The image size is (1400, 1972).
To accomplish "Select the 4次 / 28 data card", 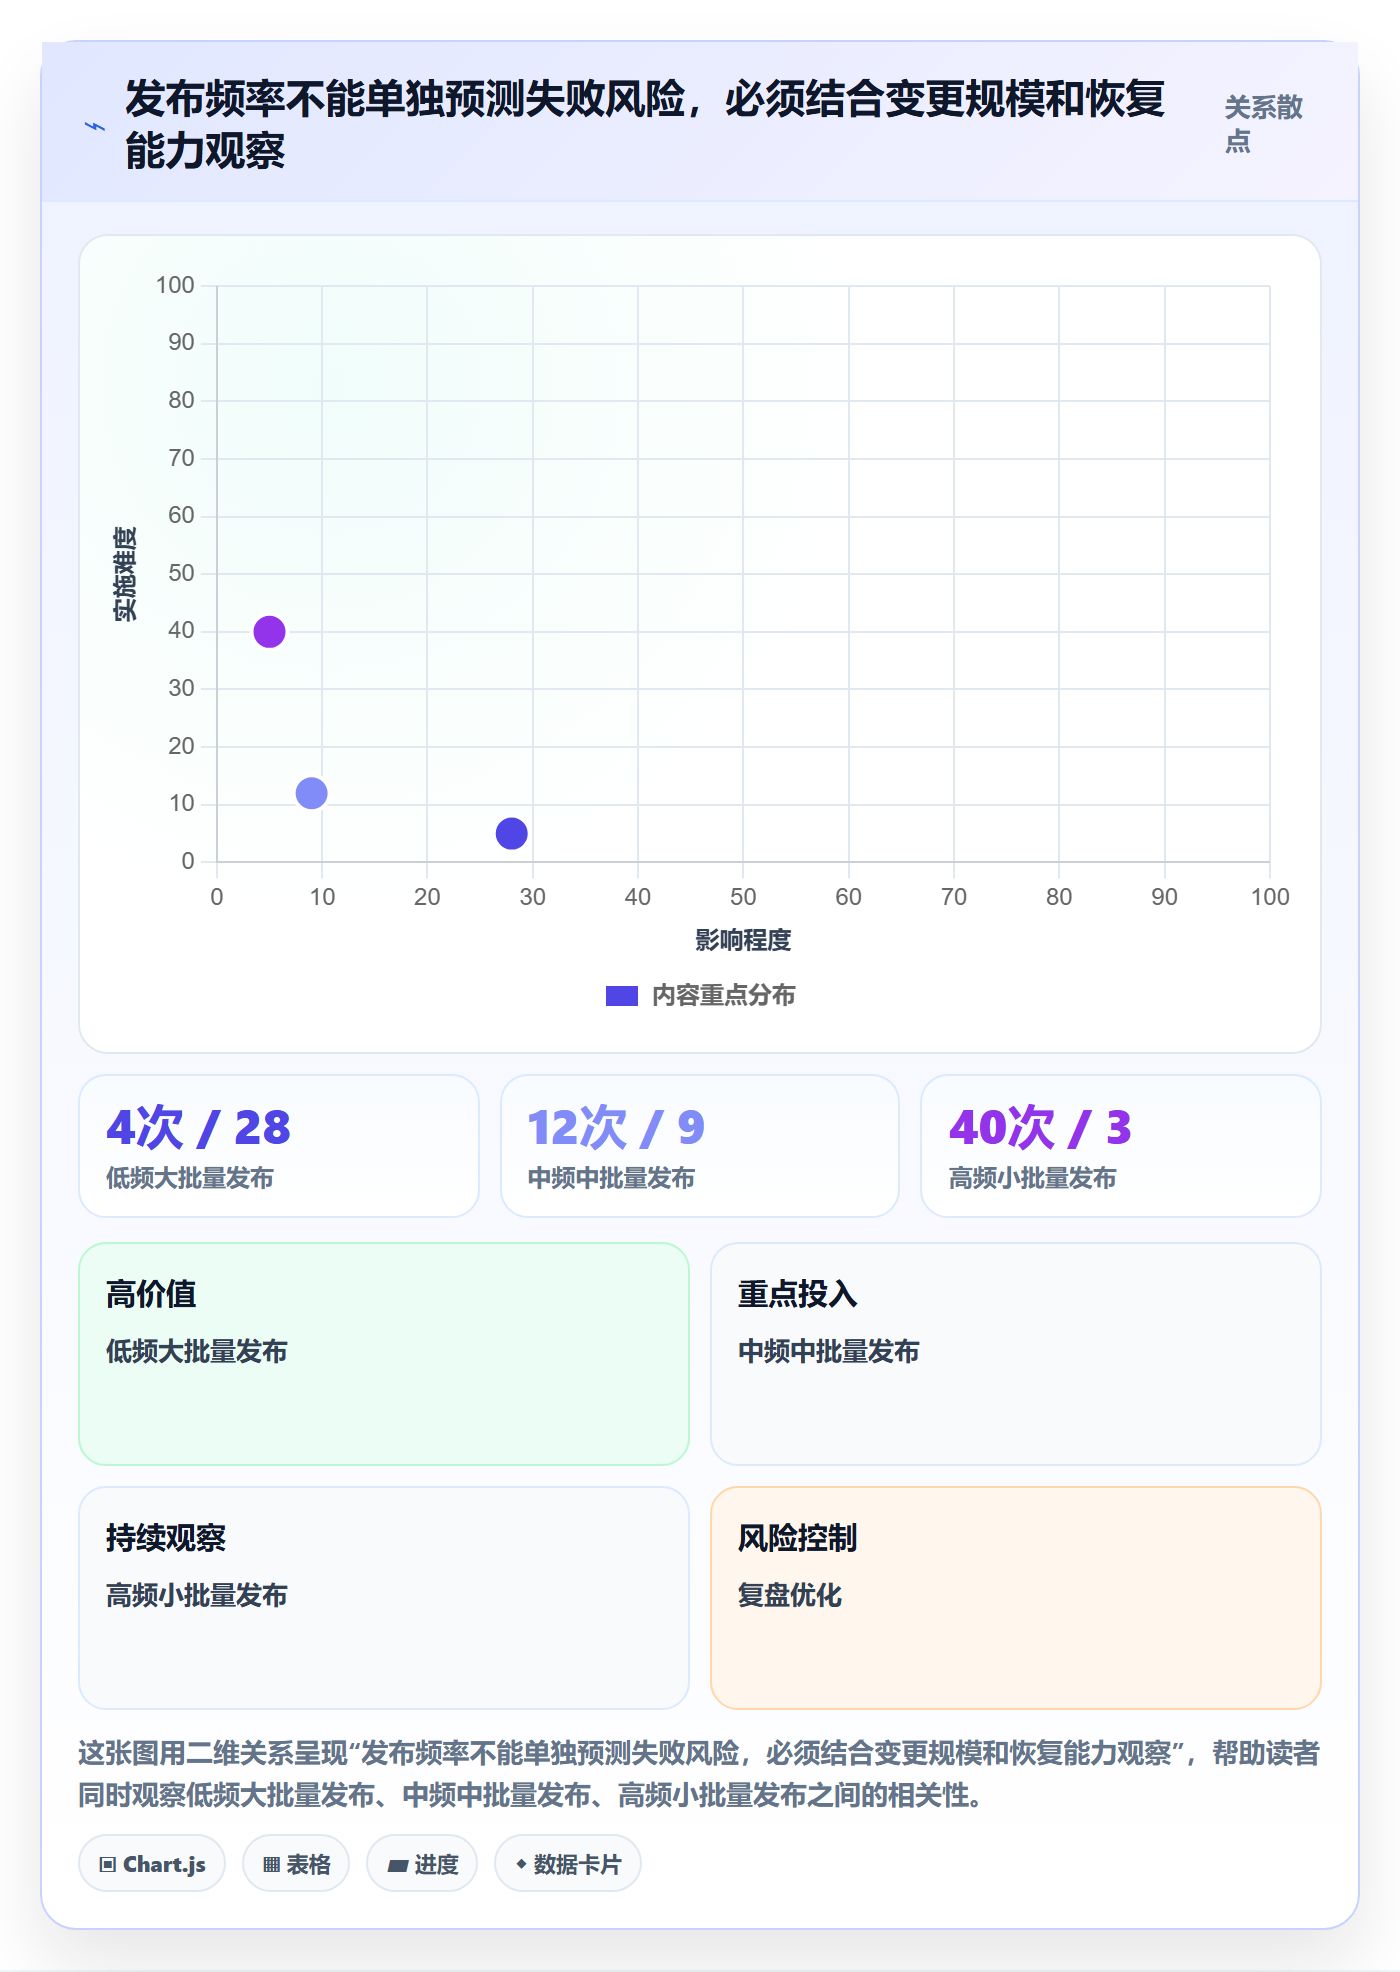I will 279,1146.
